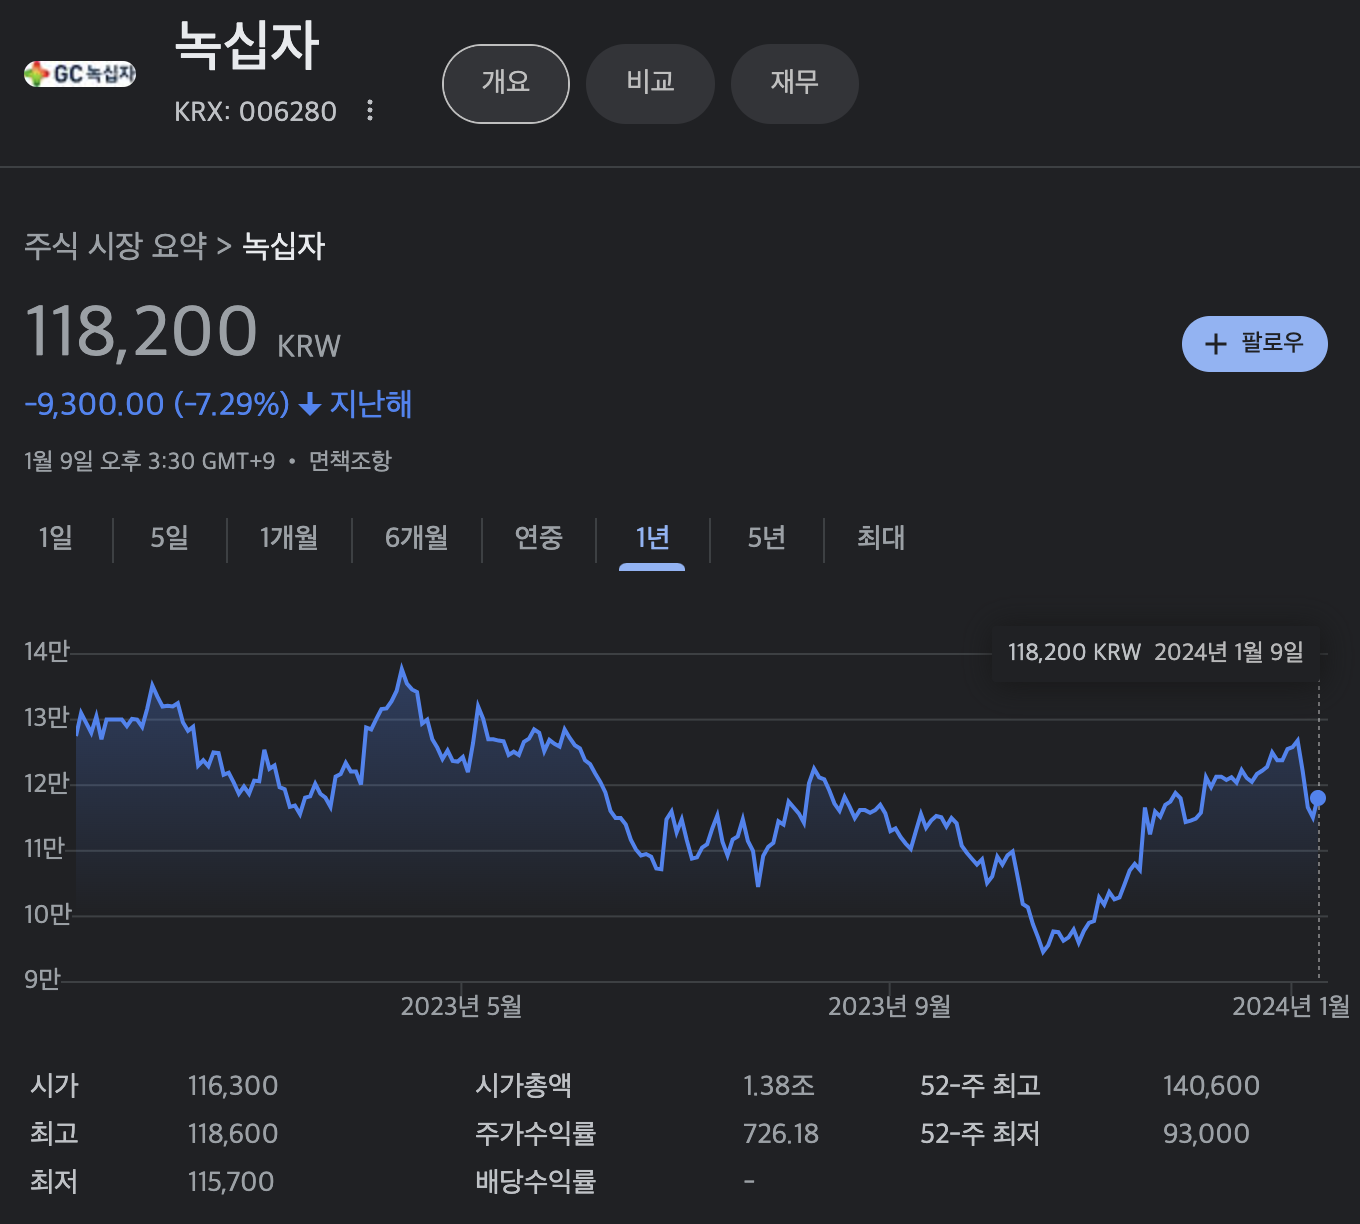Select the 1일 time range
This screenshot has width=1360, height=1224.
point(56,538)
